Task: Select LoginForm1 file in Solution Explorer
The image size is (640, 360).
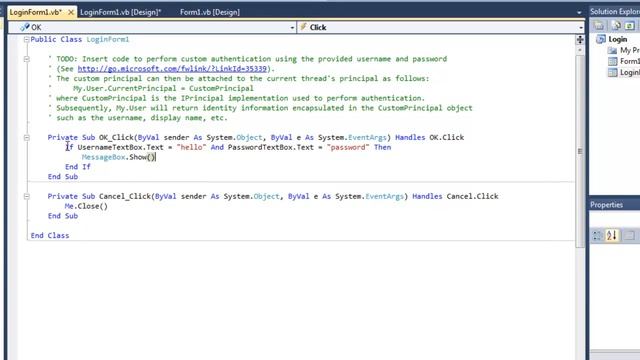Action: pos(630,72)
